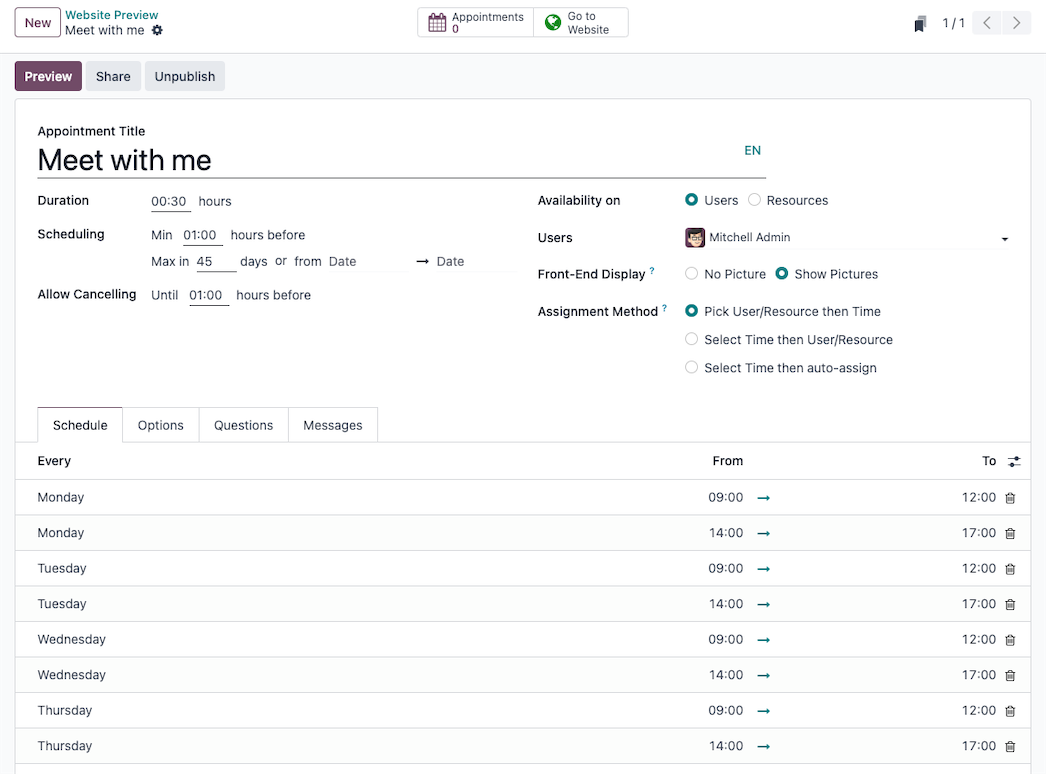Click the arrow pointing to the end Date field
The width and height of the screenshot is (1046, 774).
[x=423, y=261]
